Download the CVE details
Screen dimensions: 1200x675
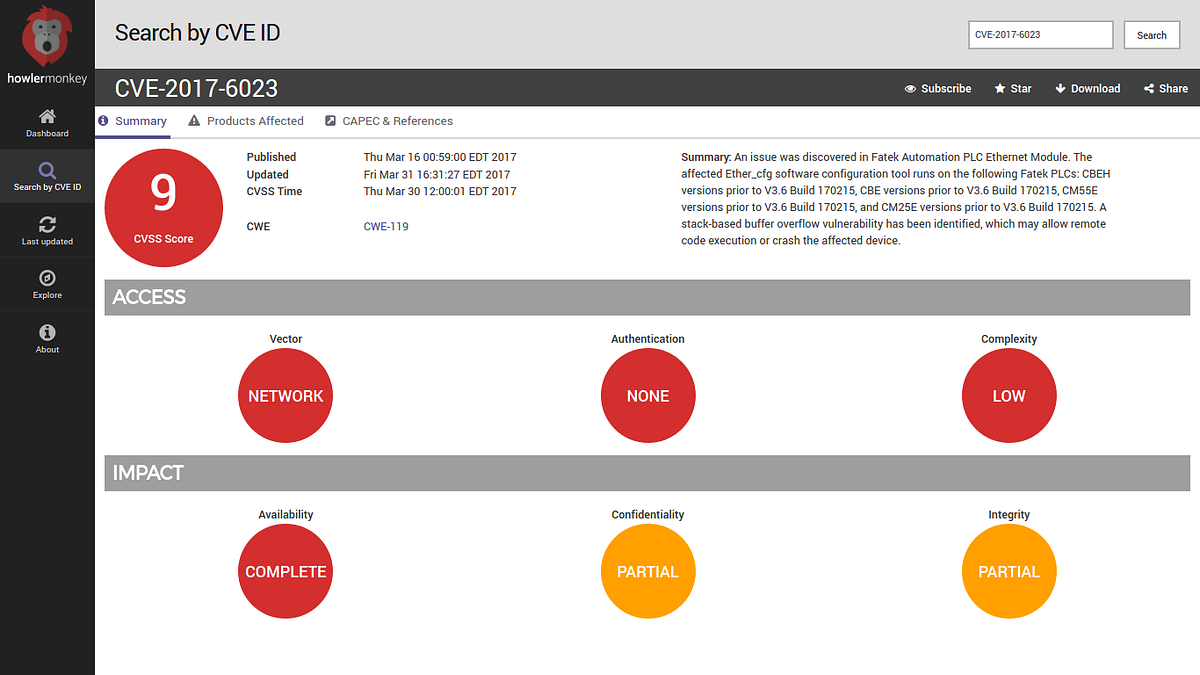click(1088, 88)
